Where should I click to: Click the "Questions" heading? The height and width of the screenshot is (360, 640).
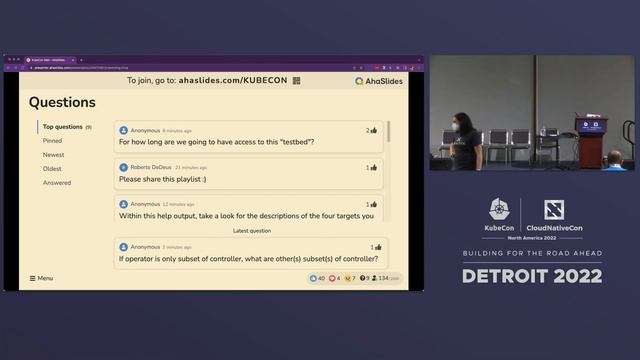click(x=62, y=102)
